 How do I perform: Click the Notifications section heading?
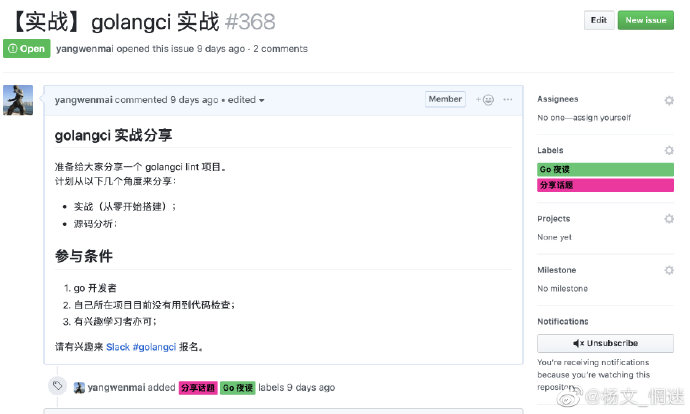(x=563, y=322)
